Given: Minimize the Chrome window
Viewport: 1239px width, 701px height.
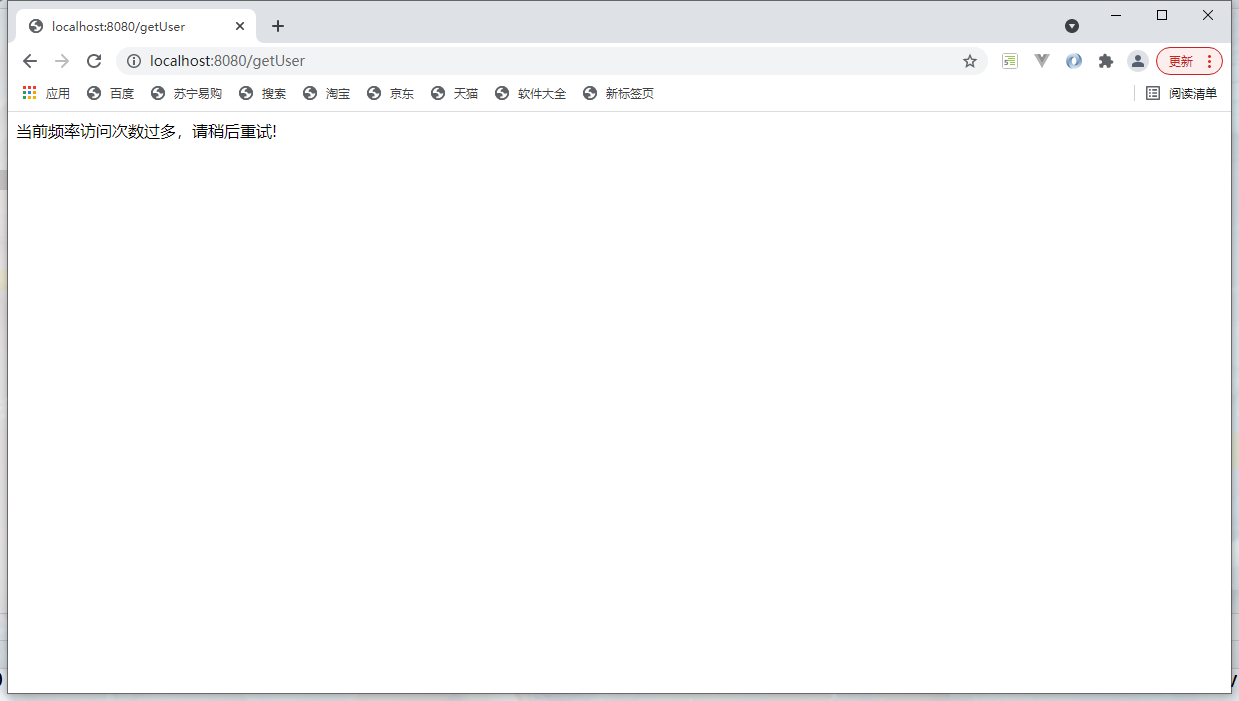Looking at the screenshot, I should [x=1116, y=15].
